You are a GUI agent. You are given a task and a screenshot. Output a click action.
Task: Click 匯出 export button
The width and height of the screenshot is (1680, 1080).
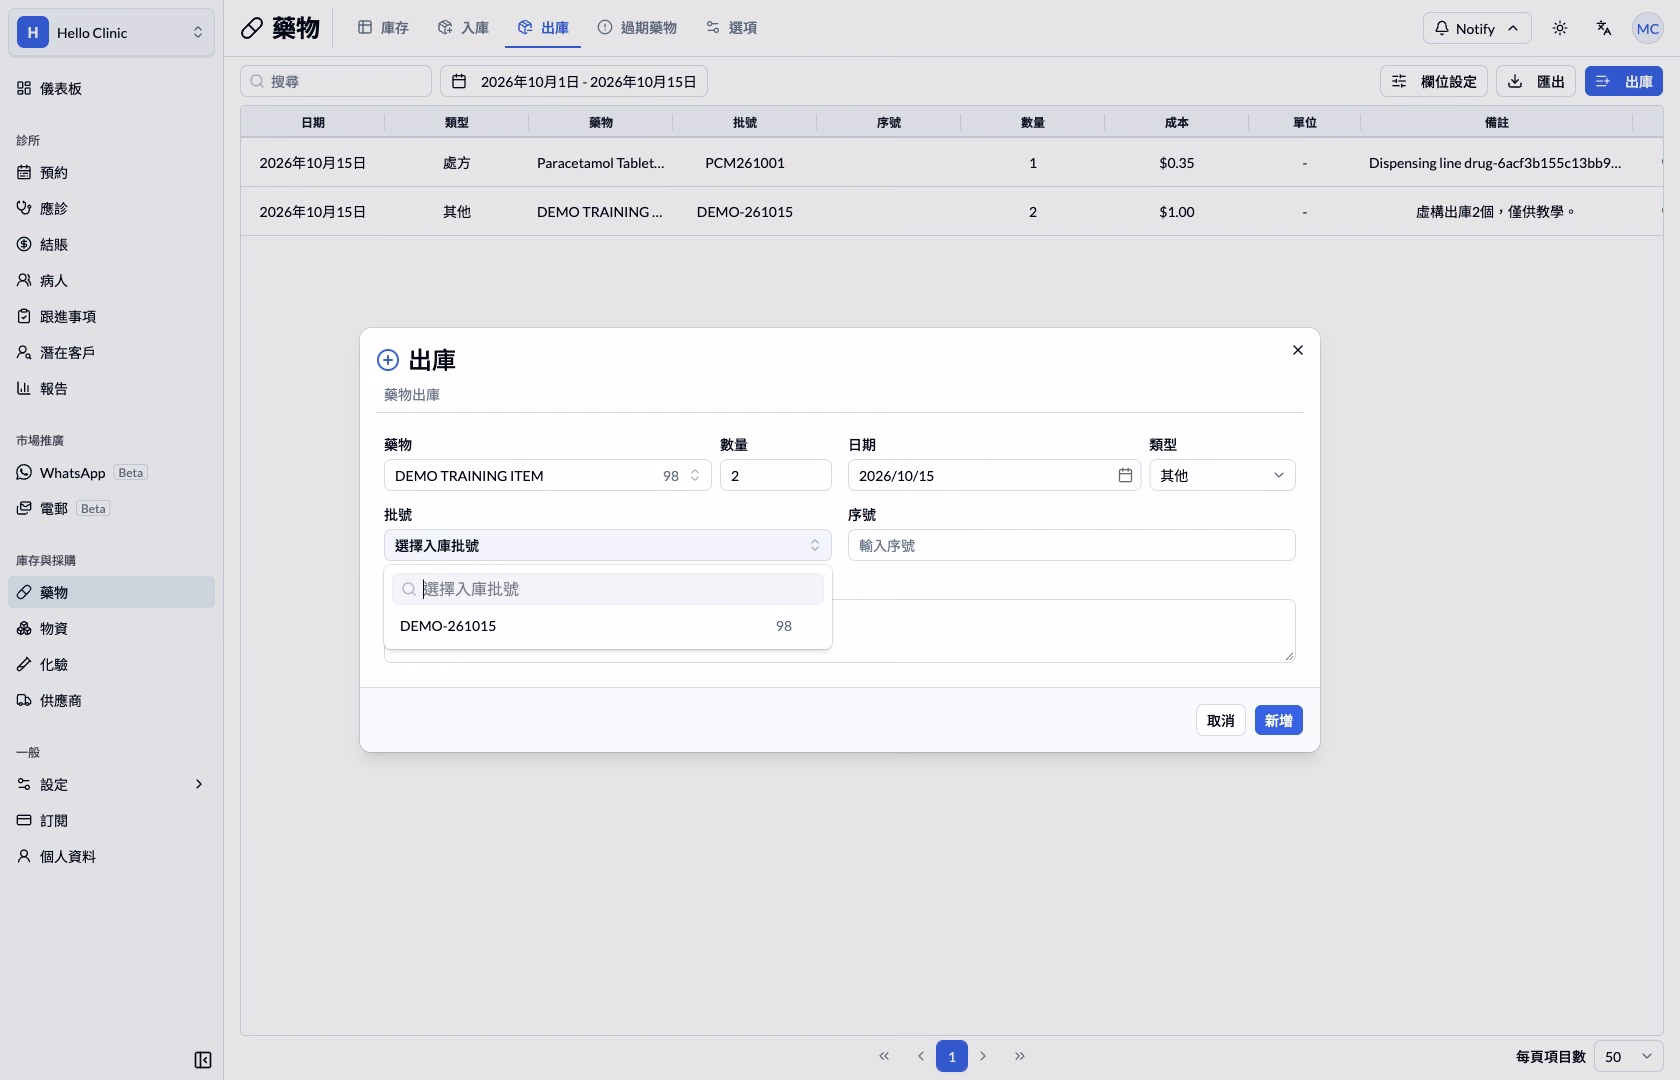(x=1536, y=81)
